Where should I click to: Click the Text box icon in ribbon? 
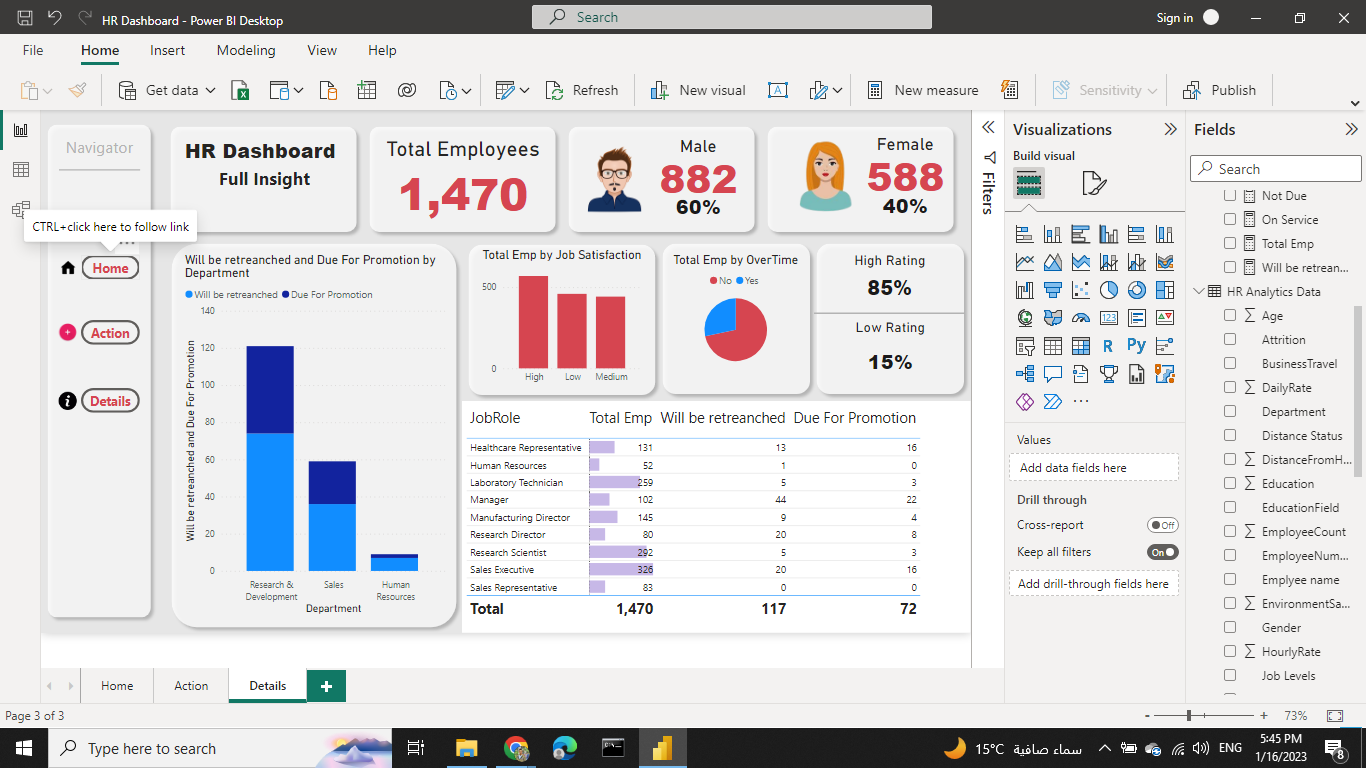pos(777,90)
